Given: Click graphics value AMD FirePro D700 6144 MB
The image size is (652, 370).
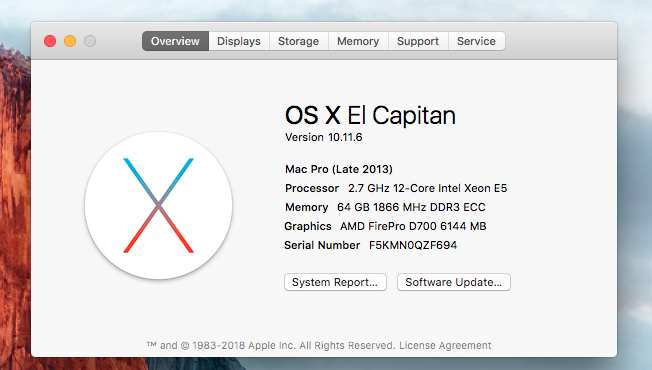Looking at the screenshot, I should pyautogui.click(x=413, y=226).
